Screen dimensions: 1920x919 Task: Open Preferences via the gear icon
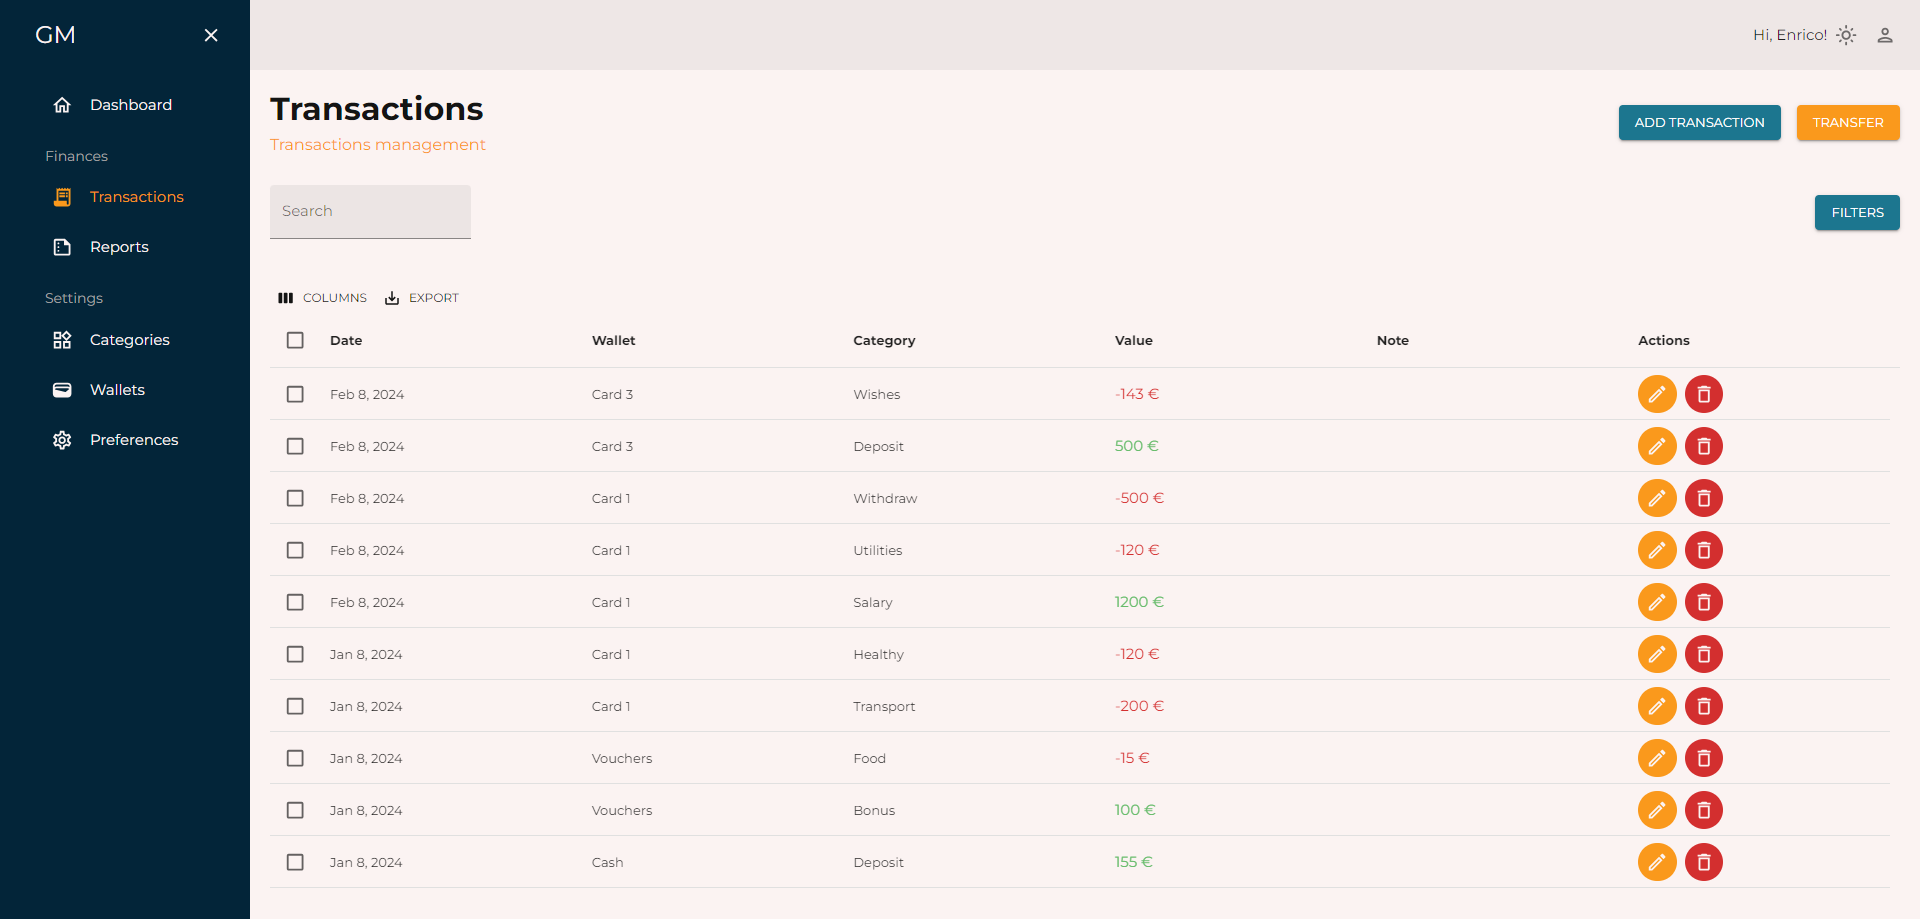click(62, 440)
